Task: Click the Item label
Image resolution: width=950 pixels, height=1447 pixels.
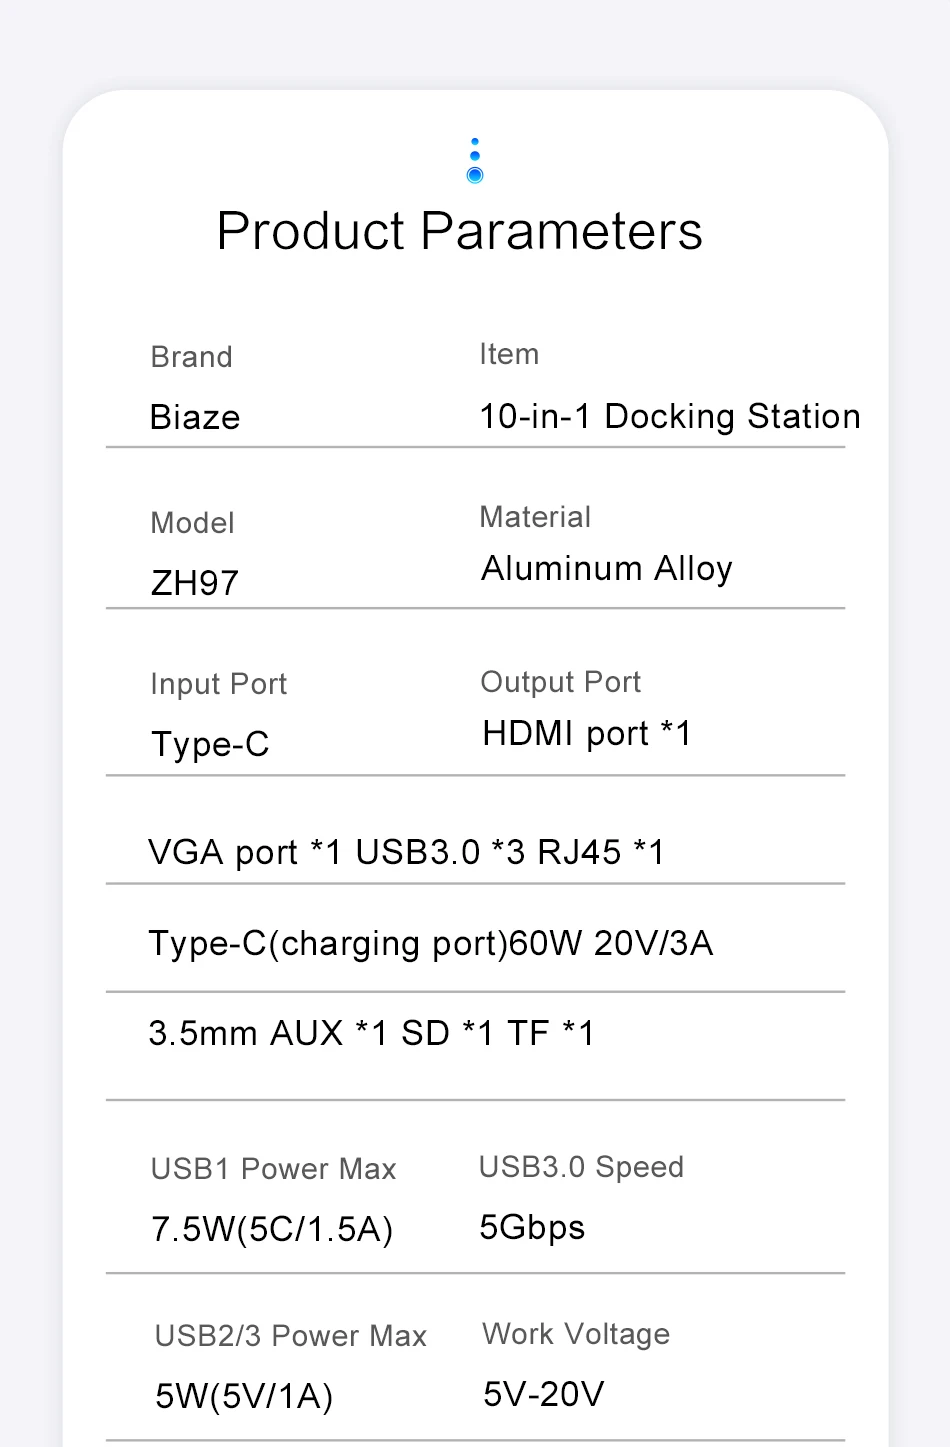Action: 509,354
